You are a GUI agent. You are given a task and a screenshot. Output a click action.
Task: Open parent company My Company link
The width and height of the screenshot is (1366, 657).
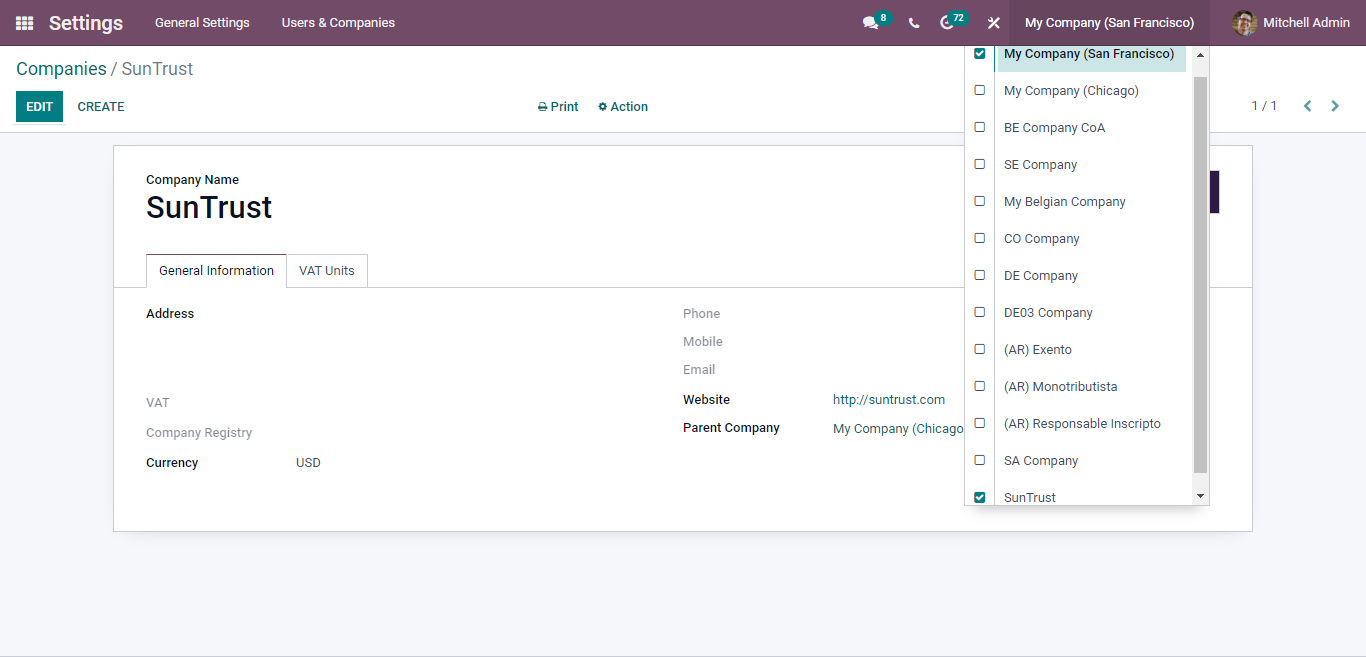[x=899, y=428]
